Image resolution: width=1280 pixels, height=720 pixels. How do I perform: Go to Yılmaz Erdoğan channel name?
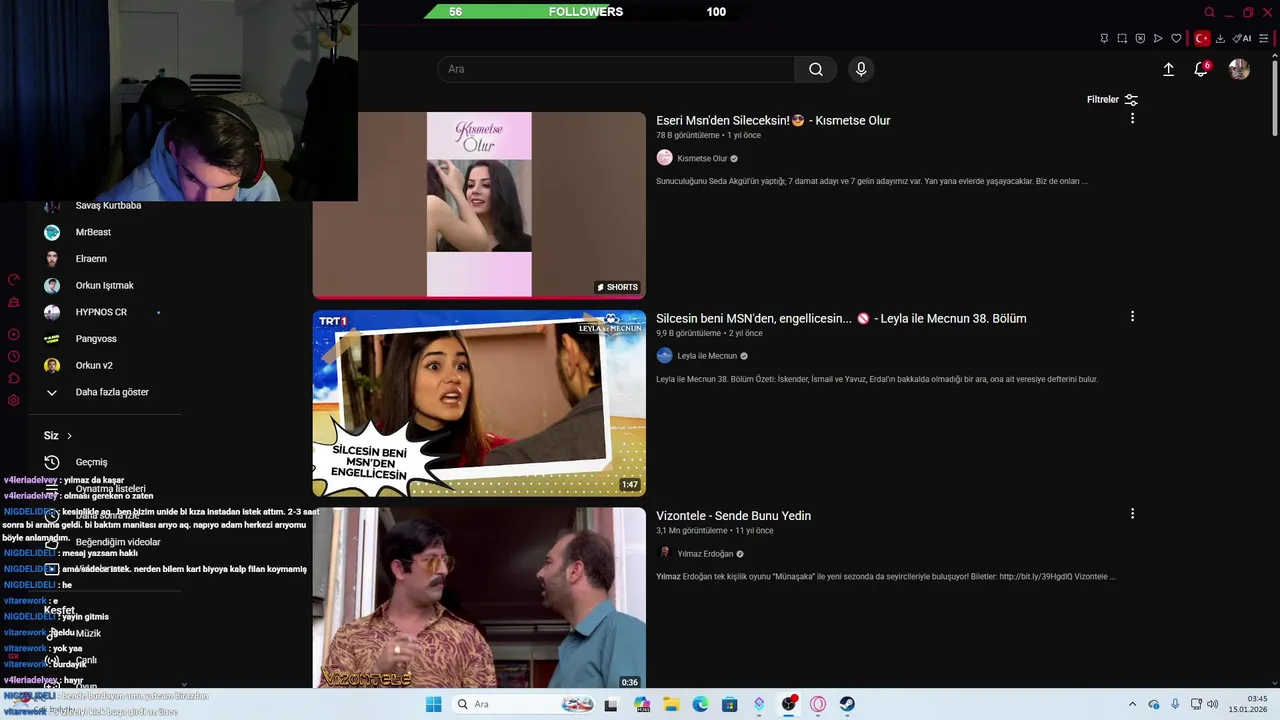coord(705,554)
